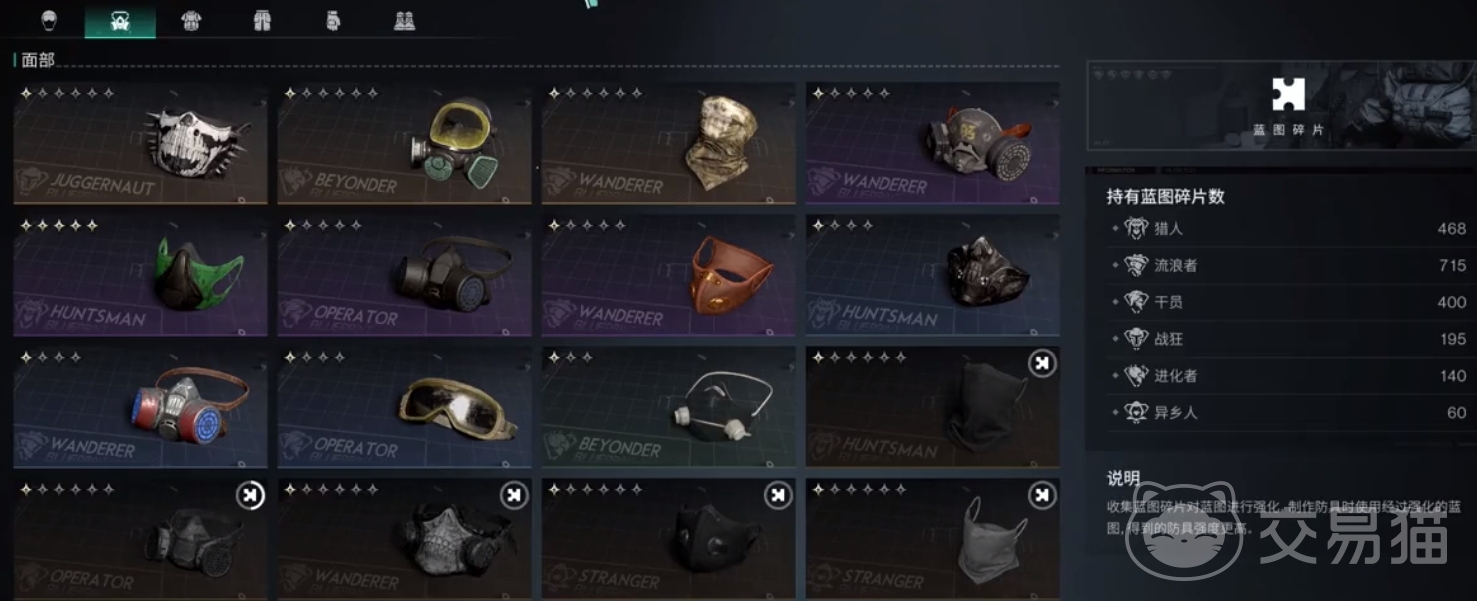Select the Wanderer camo scarf blueprint
Image resolution: width=1477 pixels, height=601 pixels.
[x=668, y=143]
